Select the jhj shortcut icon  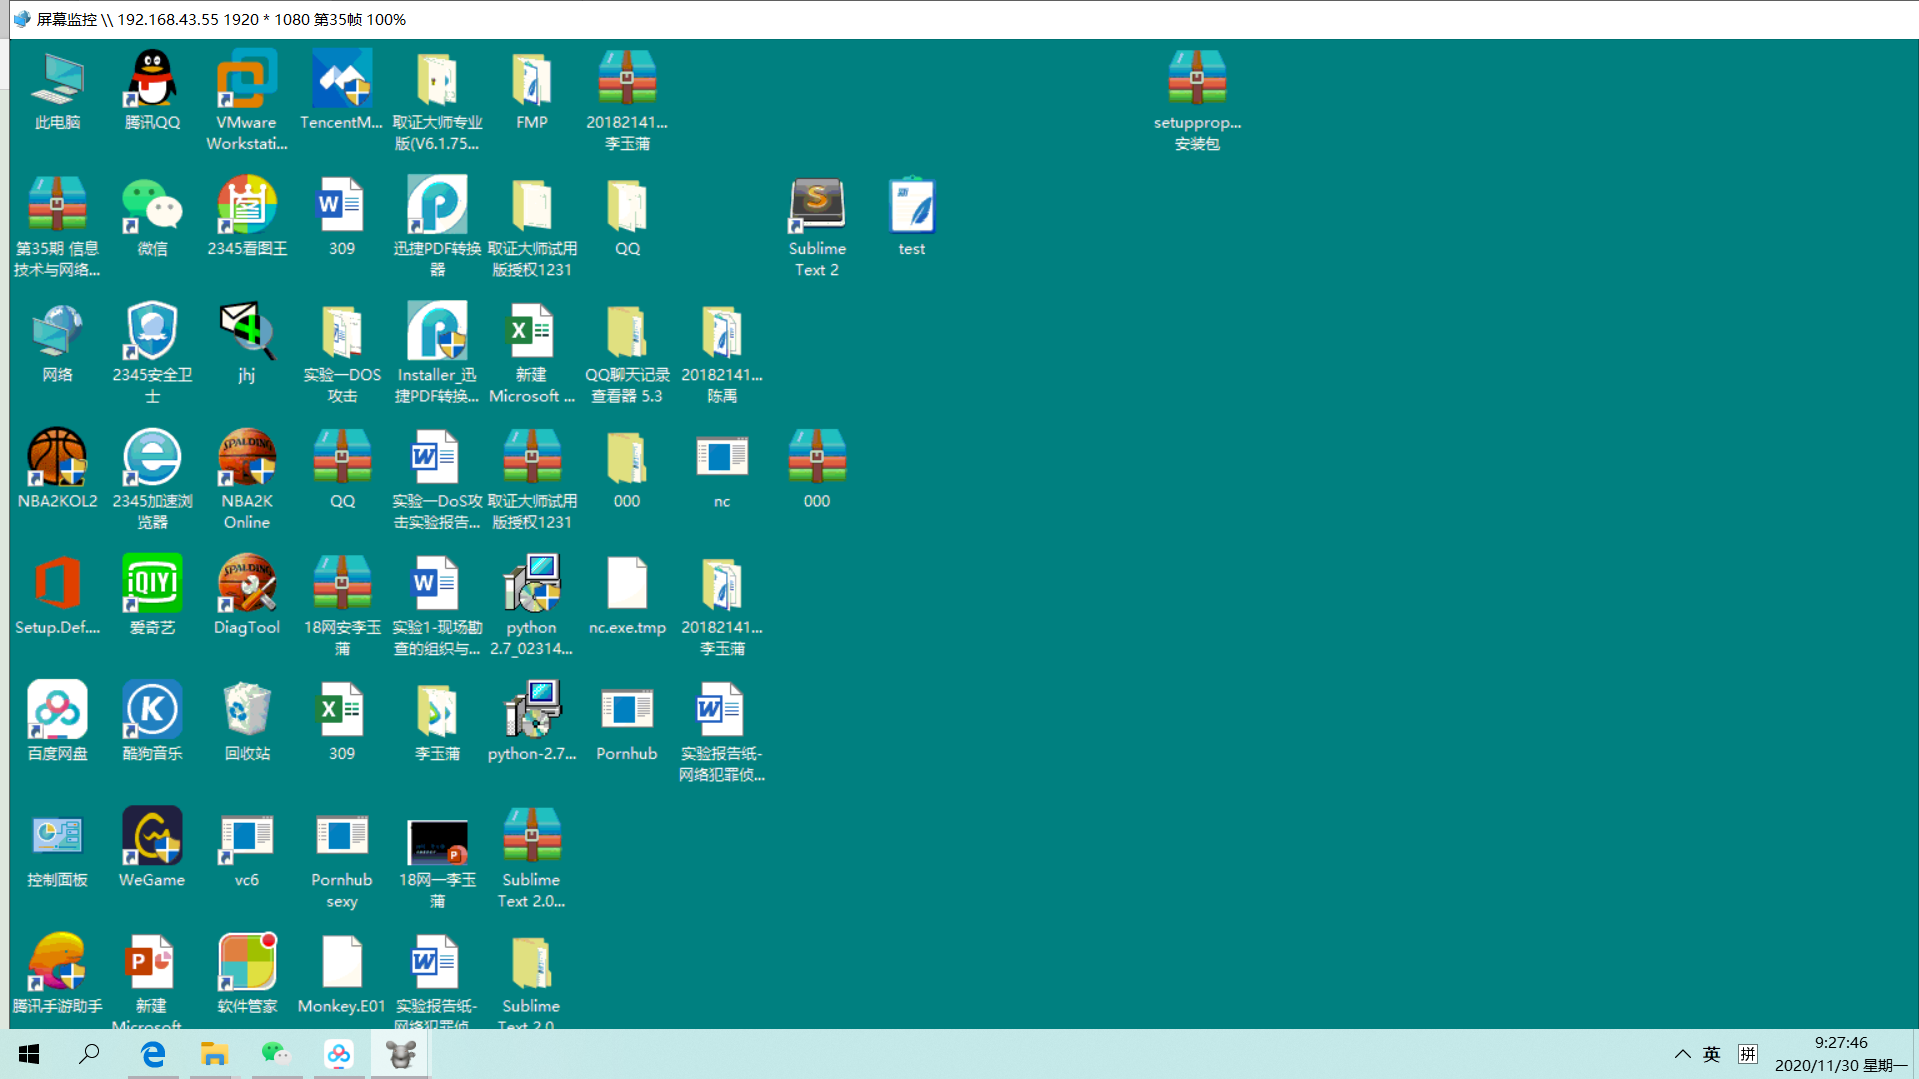pos(247,344)
